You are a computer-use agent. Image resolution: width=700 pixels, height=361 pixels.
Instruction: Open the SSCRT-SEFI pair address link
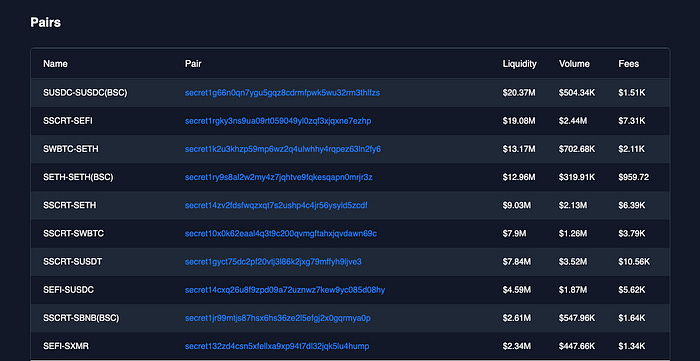click(x=278, y=121)
